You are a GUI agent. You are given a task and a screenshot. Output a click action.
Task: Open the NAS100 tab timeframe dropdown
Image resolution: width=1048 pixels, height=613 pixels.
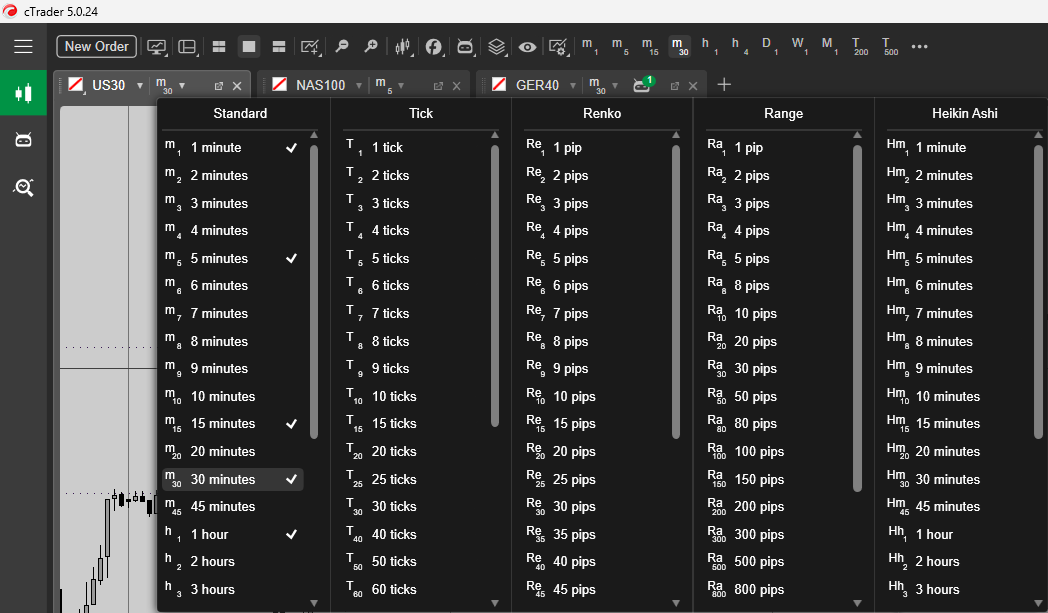pos(401,86)
